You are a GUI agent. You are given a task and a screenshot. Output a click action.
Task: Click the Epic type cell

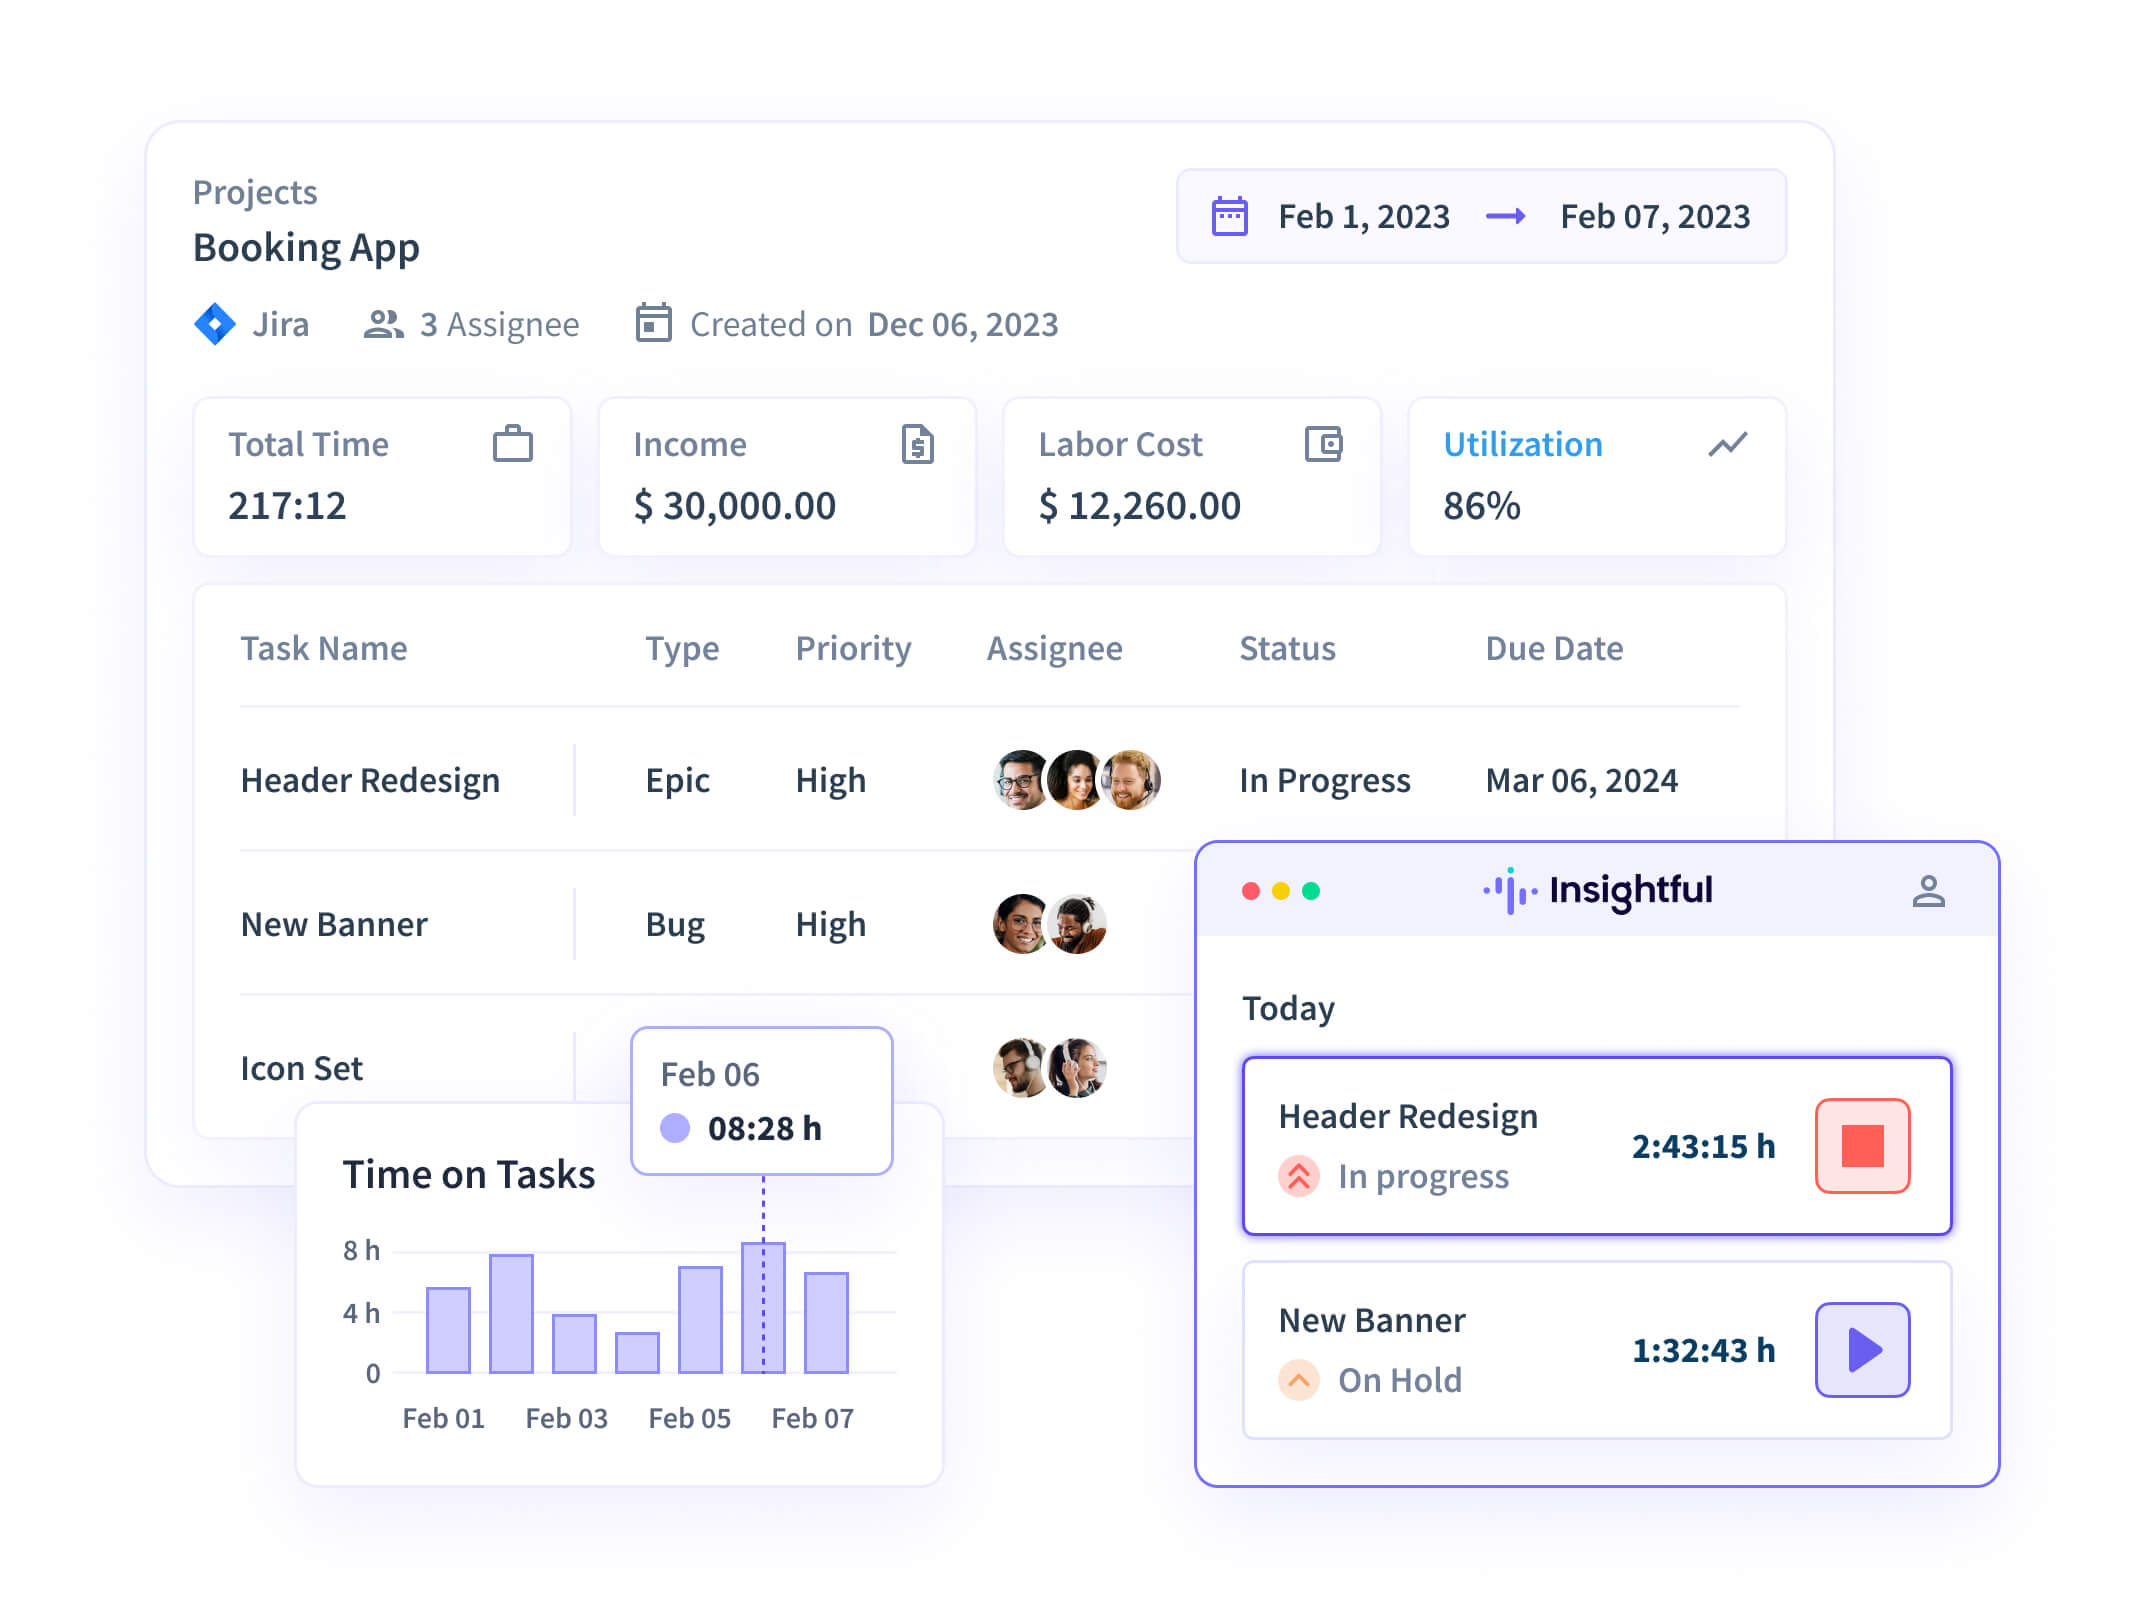677,780
